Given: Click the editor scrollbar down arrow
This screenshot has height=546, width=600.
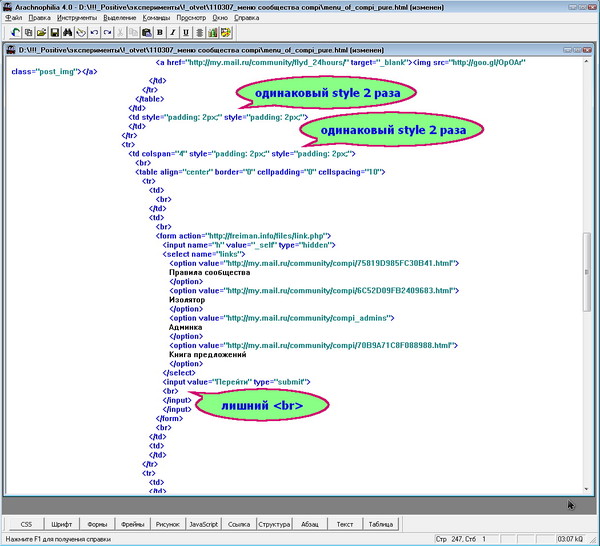Looking at the screenshot, I should pyautogui.click(x=586, y=489).
